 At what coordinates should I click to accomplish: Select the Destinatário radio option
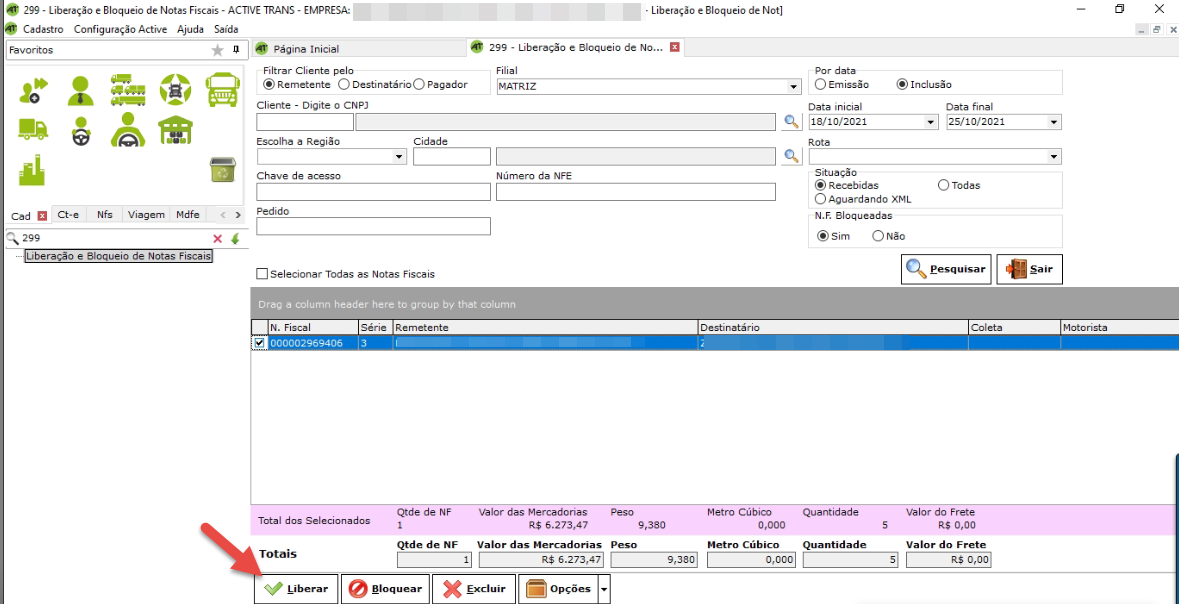pyautogui.click(x=344, y=85)
